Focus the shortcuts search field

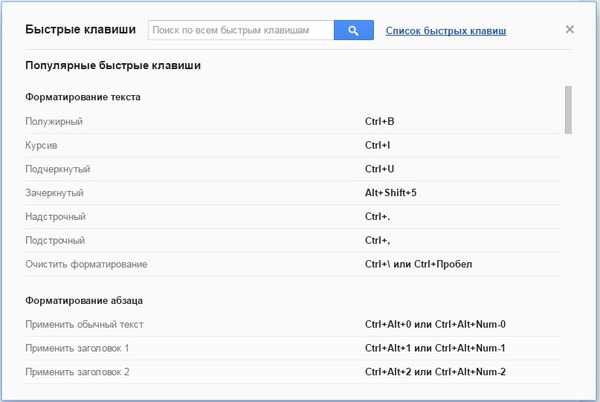coord(241,30)
